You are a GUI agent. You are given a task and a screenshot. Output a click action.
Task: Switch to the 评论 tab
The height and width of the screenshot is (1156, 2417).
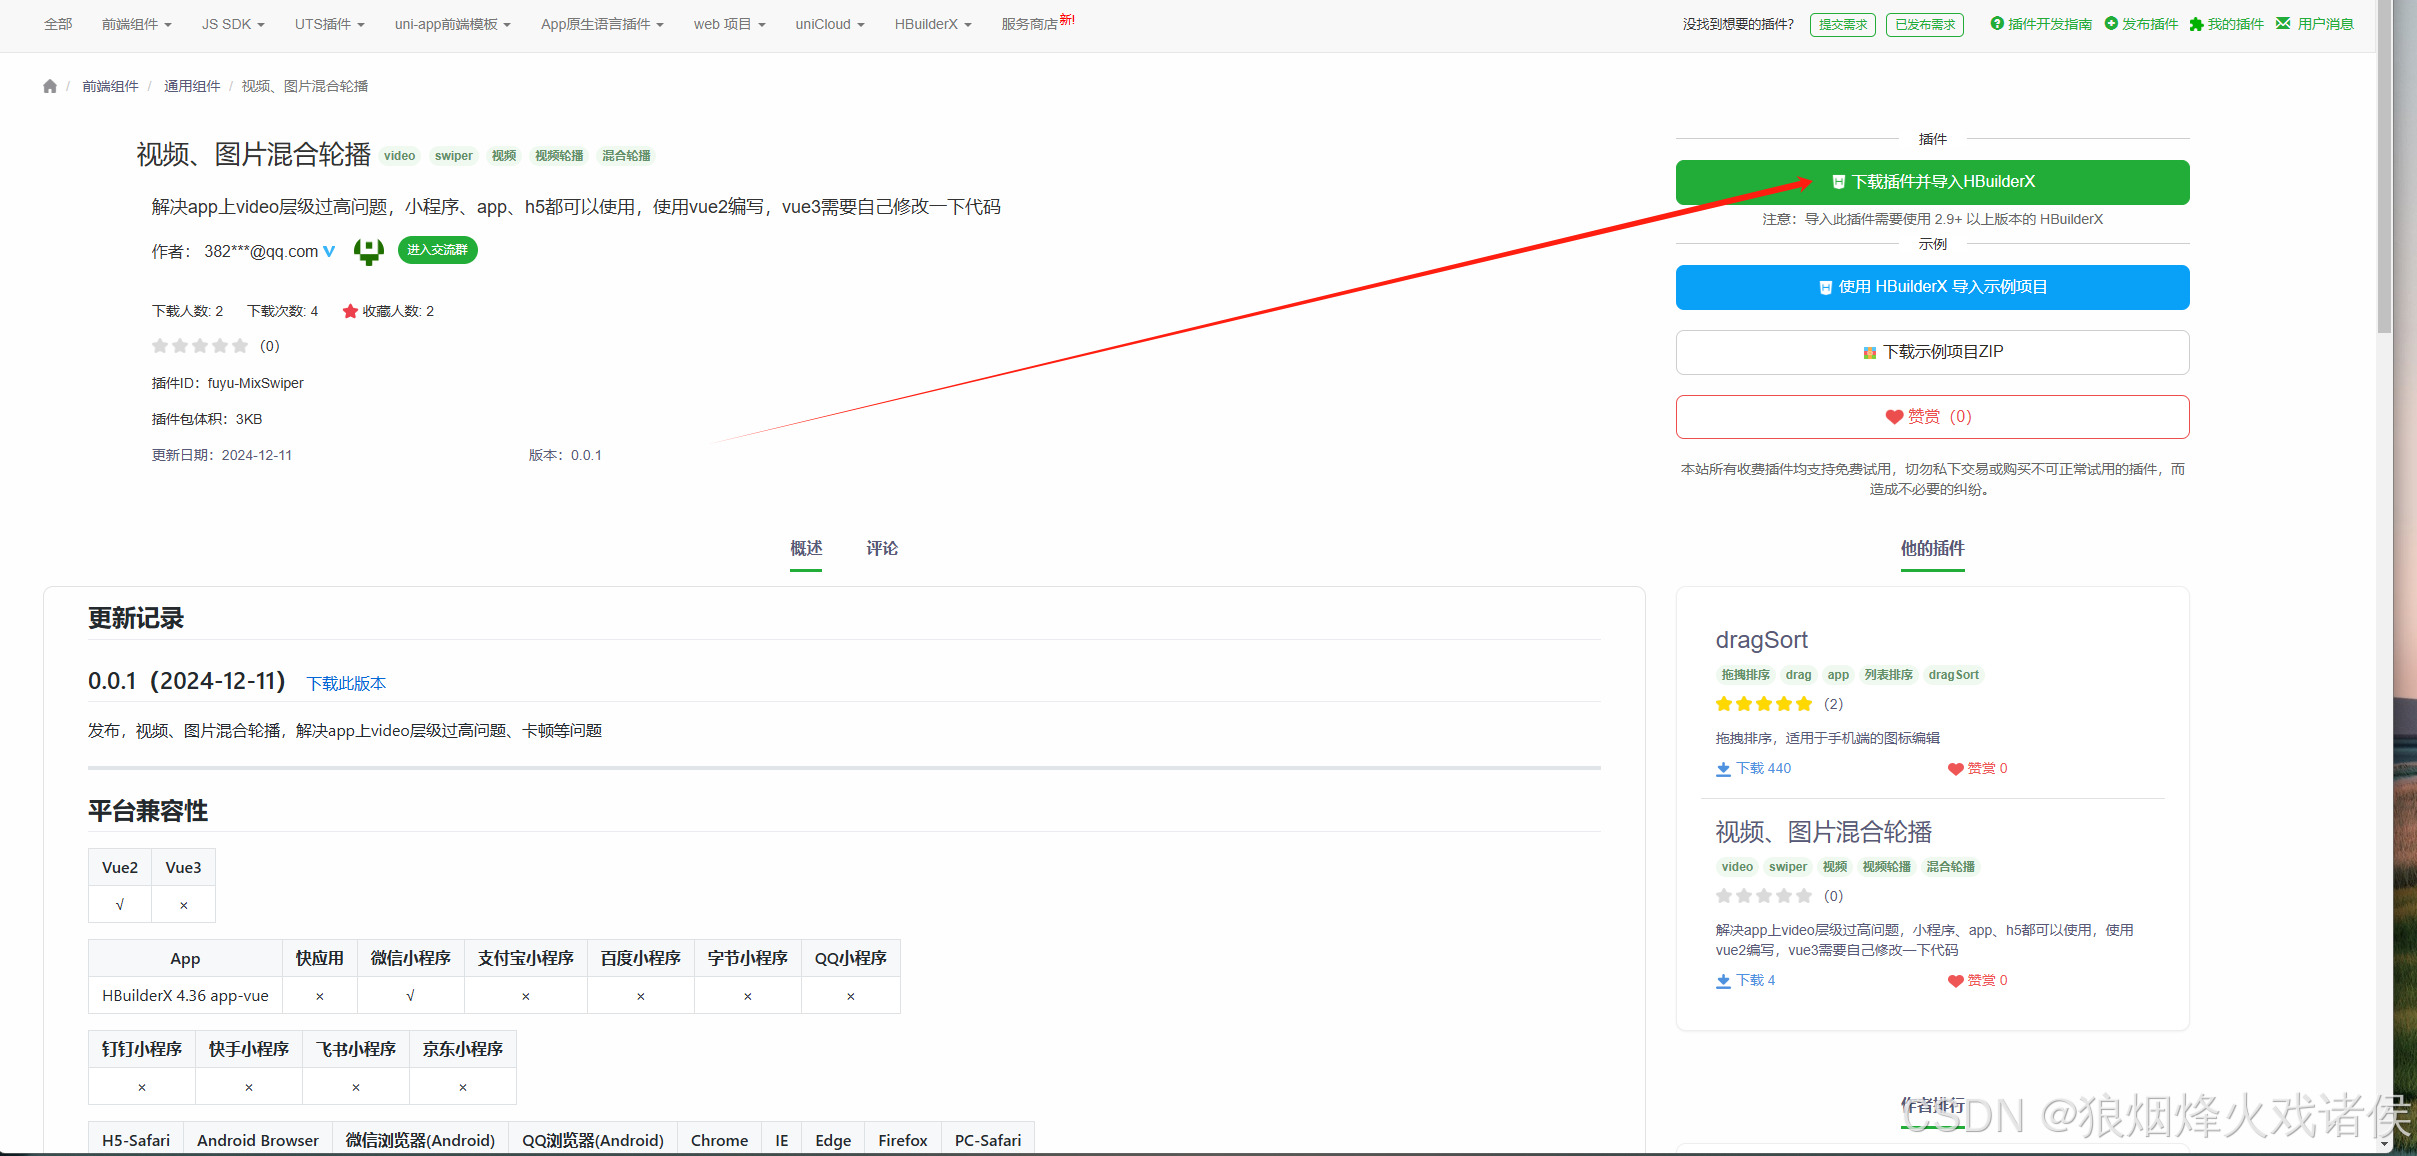coord(881,548)
